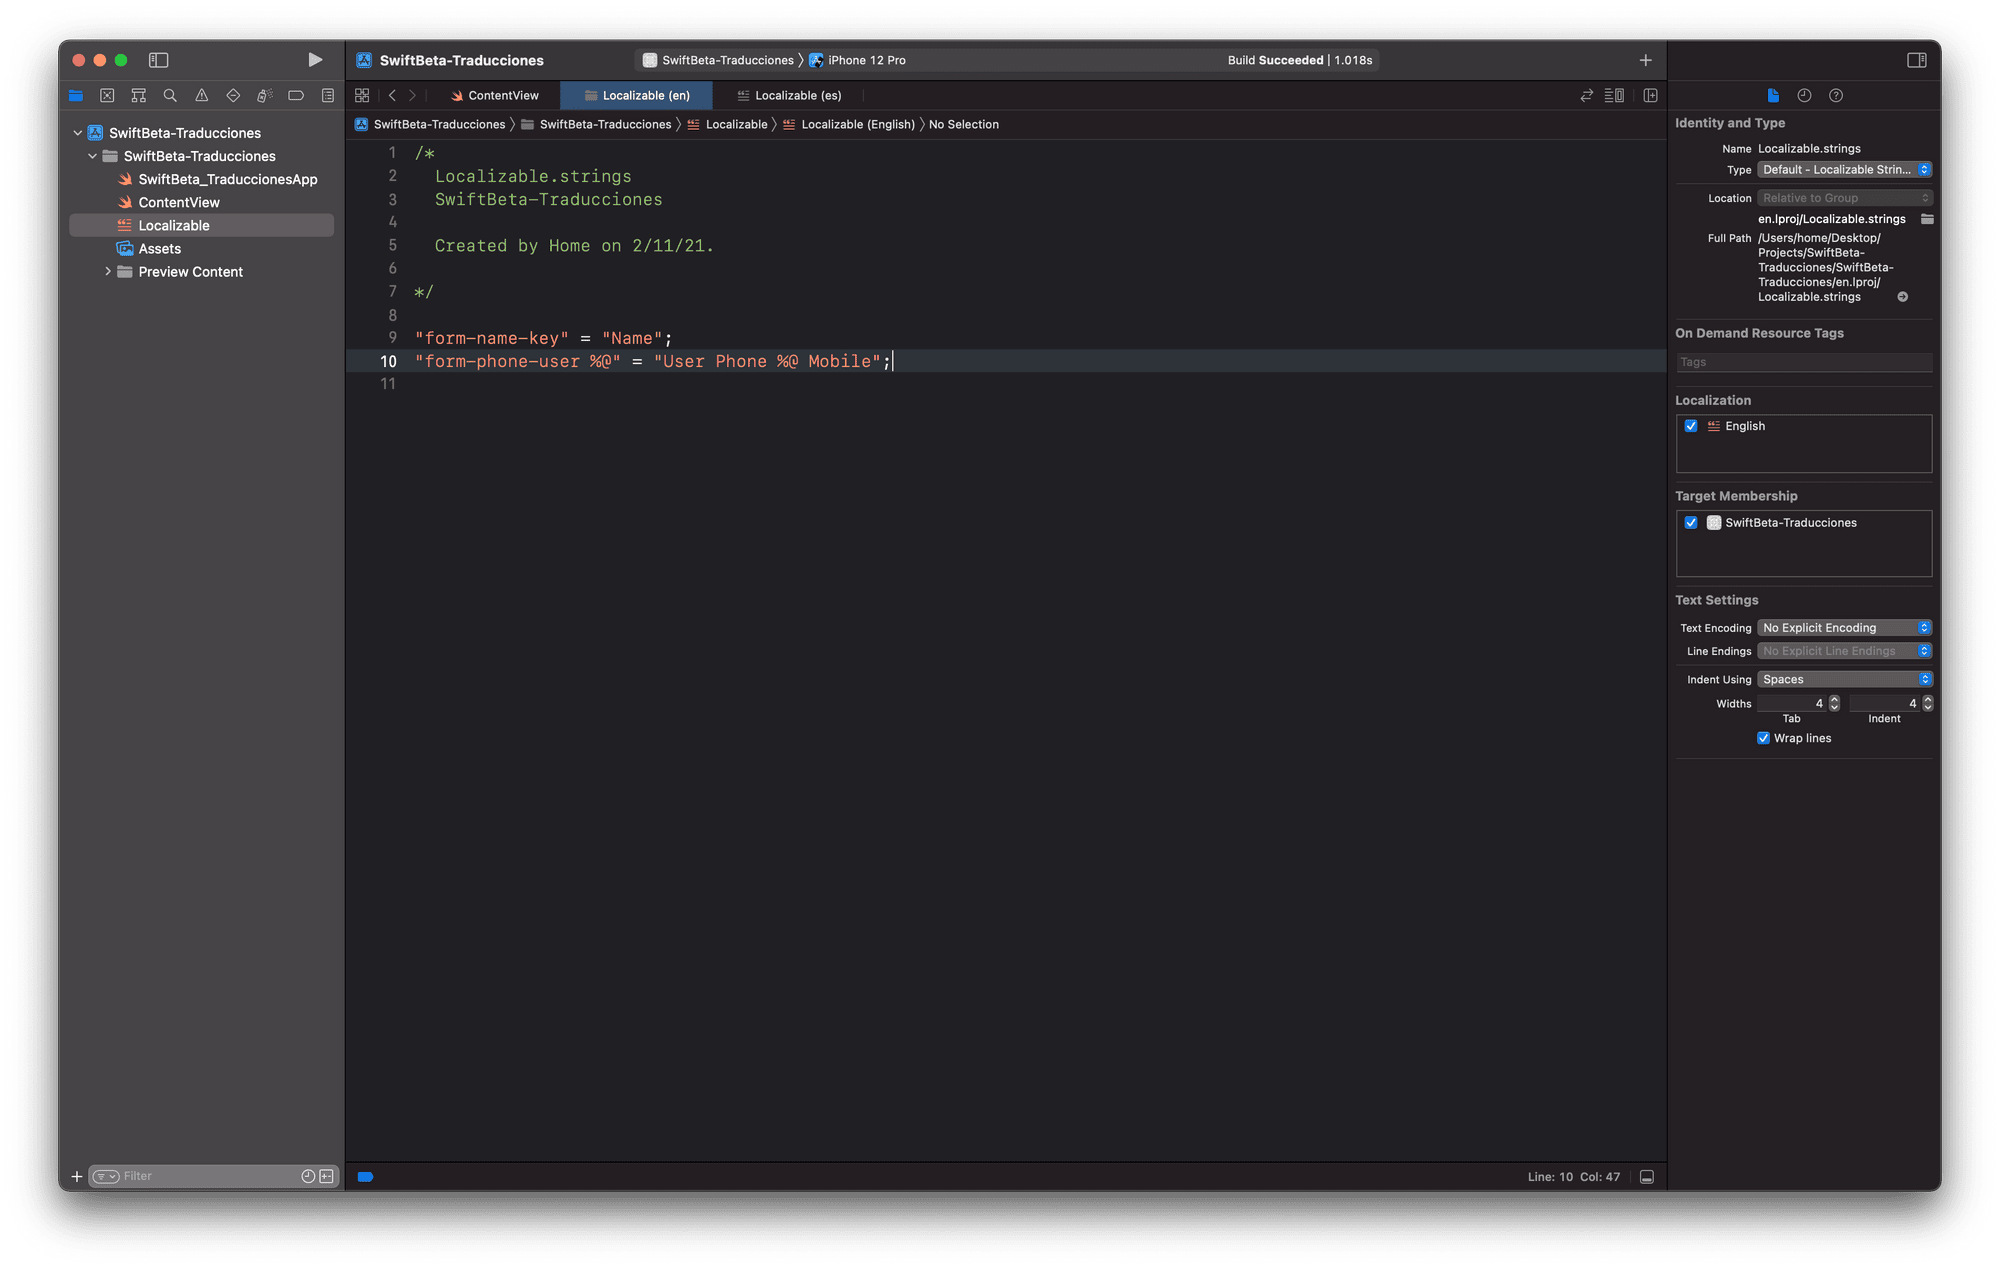
Task: Open the Symbol navigator
Action: click(x=139, y=96)
